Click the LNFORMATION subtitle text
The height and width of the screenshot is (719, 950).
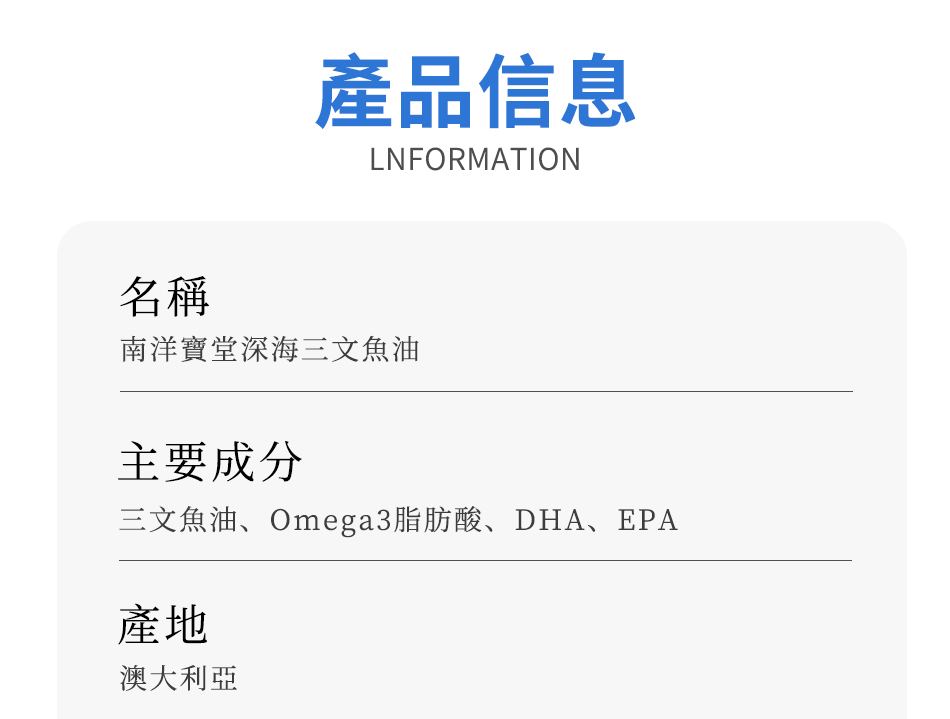[x=475, y=160]
